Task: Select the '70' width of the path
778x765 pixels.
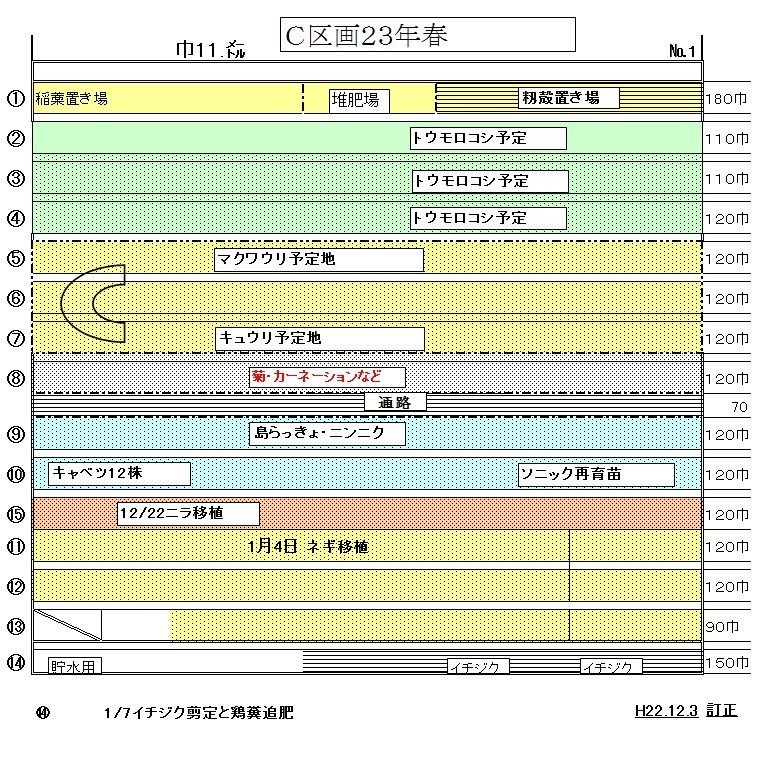Action: tap(739, 407)
